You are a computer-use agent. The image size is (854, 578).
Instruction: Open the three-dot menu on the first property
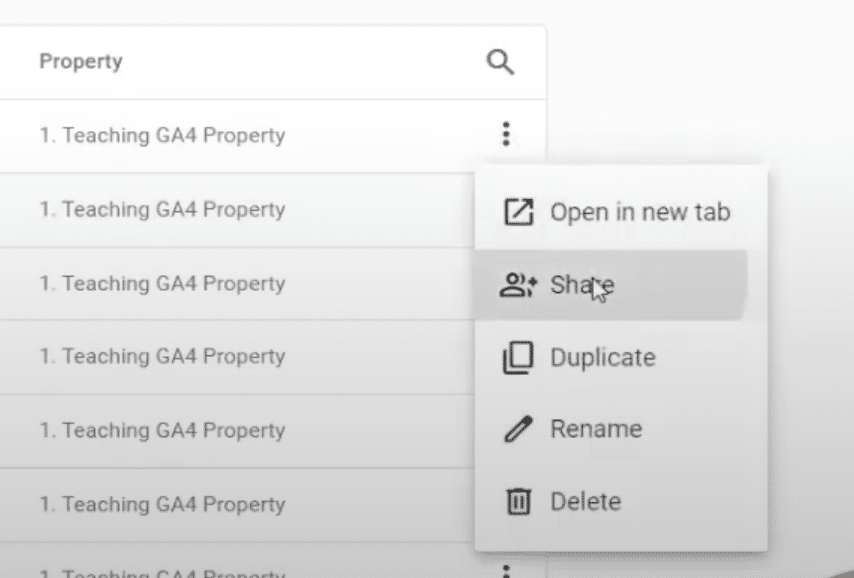507,133
